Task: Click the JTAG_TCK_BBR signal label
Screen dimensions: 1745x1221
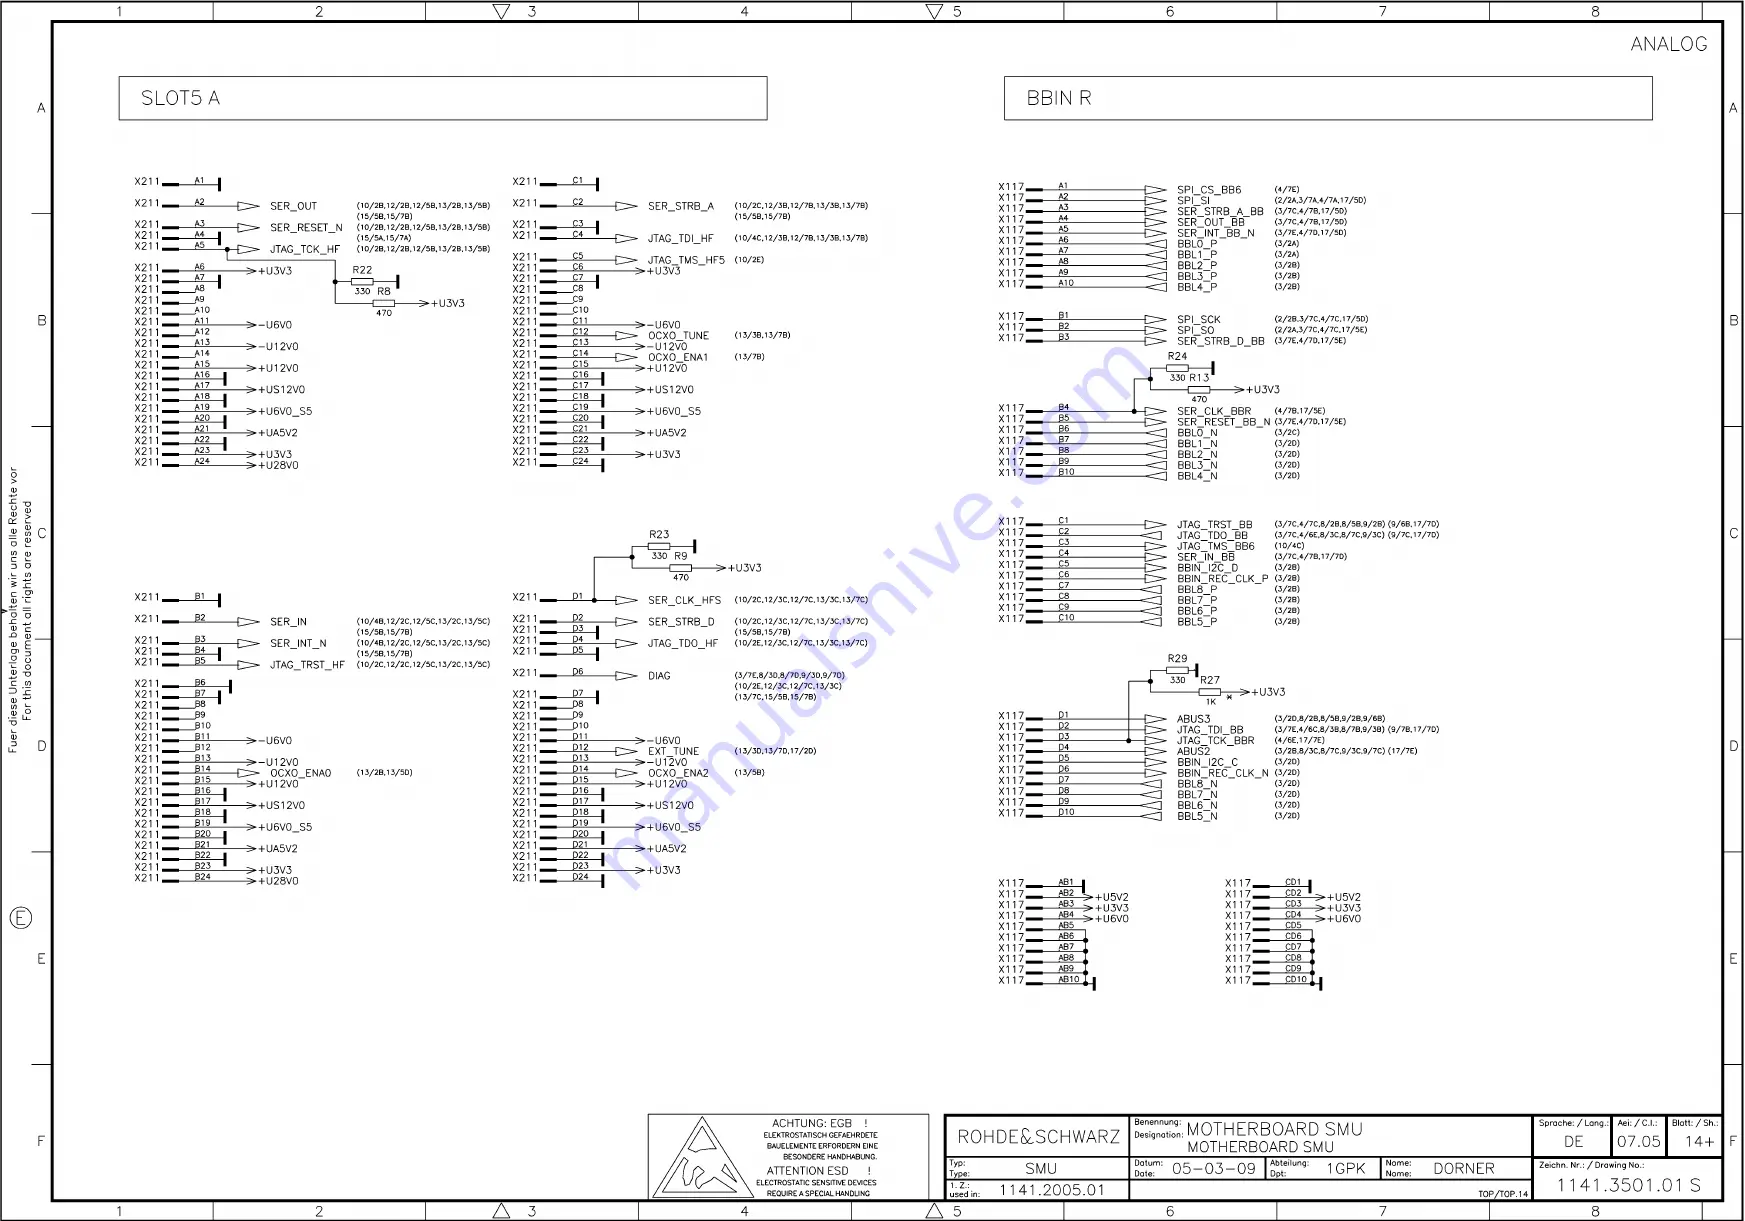Action: tap(1215, 741)
